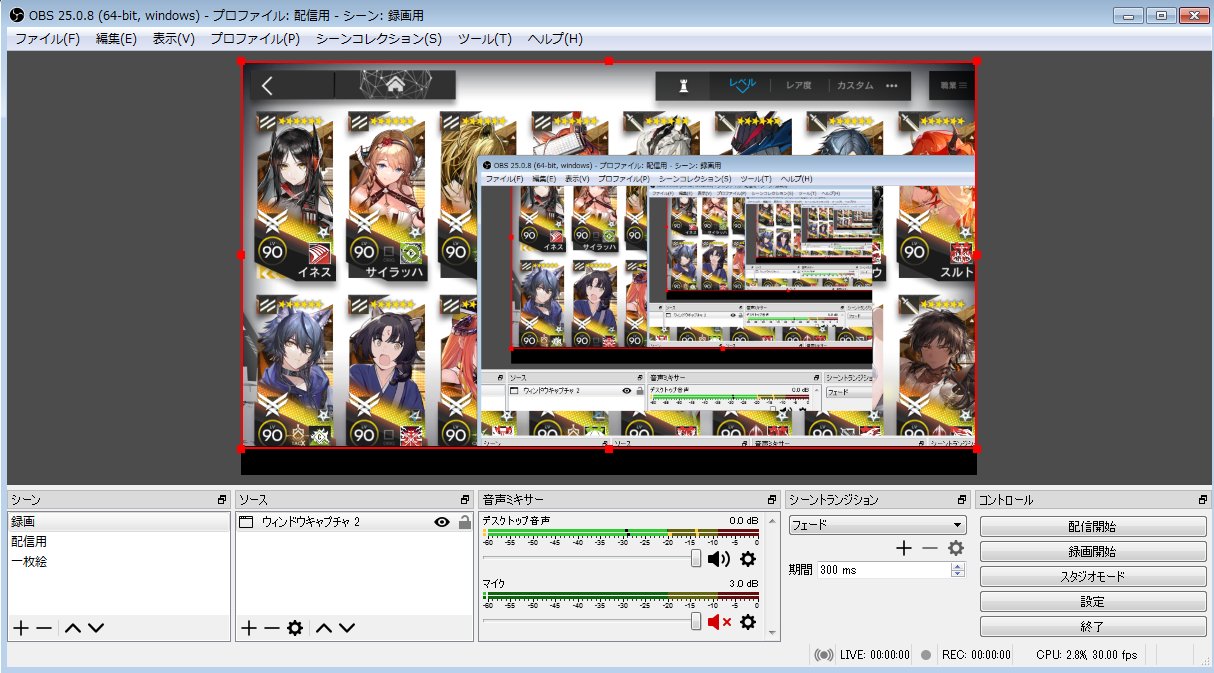This screenshot has height=673, width=1214.
Task: Open source properties gear in ソース panel
Action: click(x=294, y=628)
